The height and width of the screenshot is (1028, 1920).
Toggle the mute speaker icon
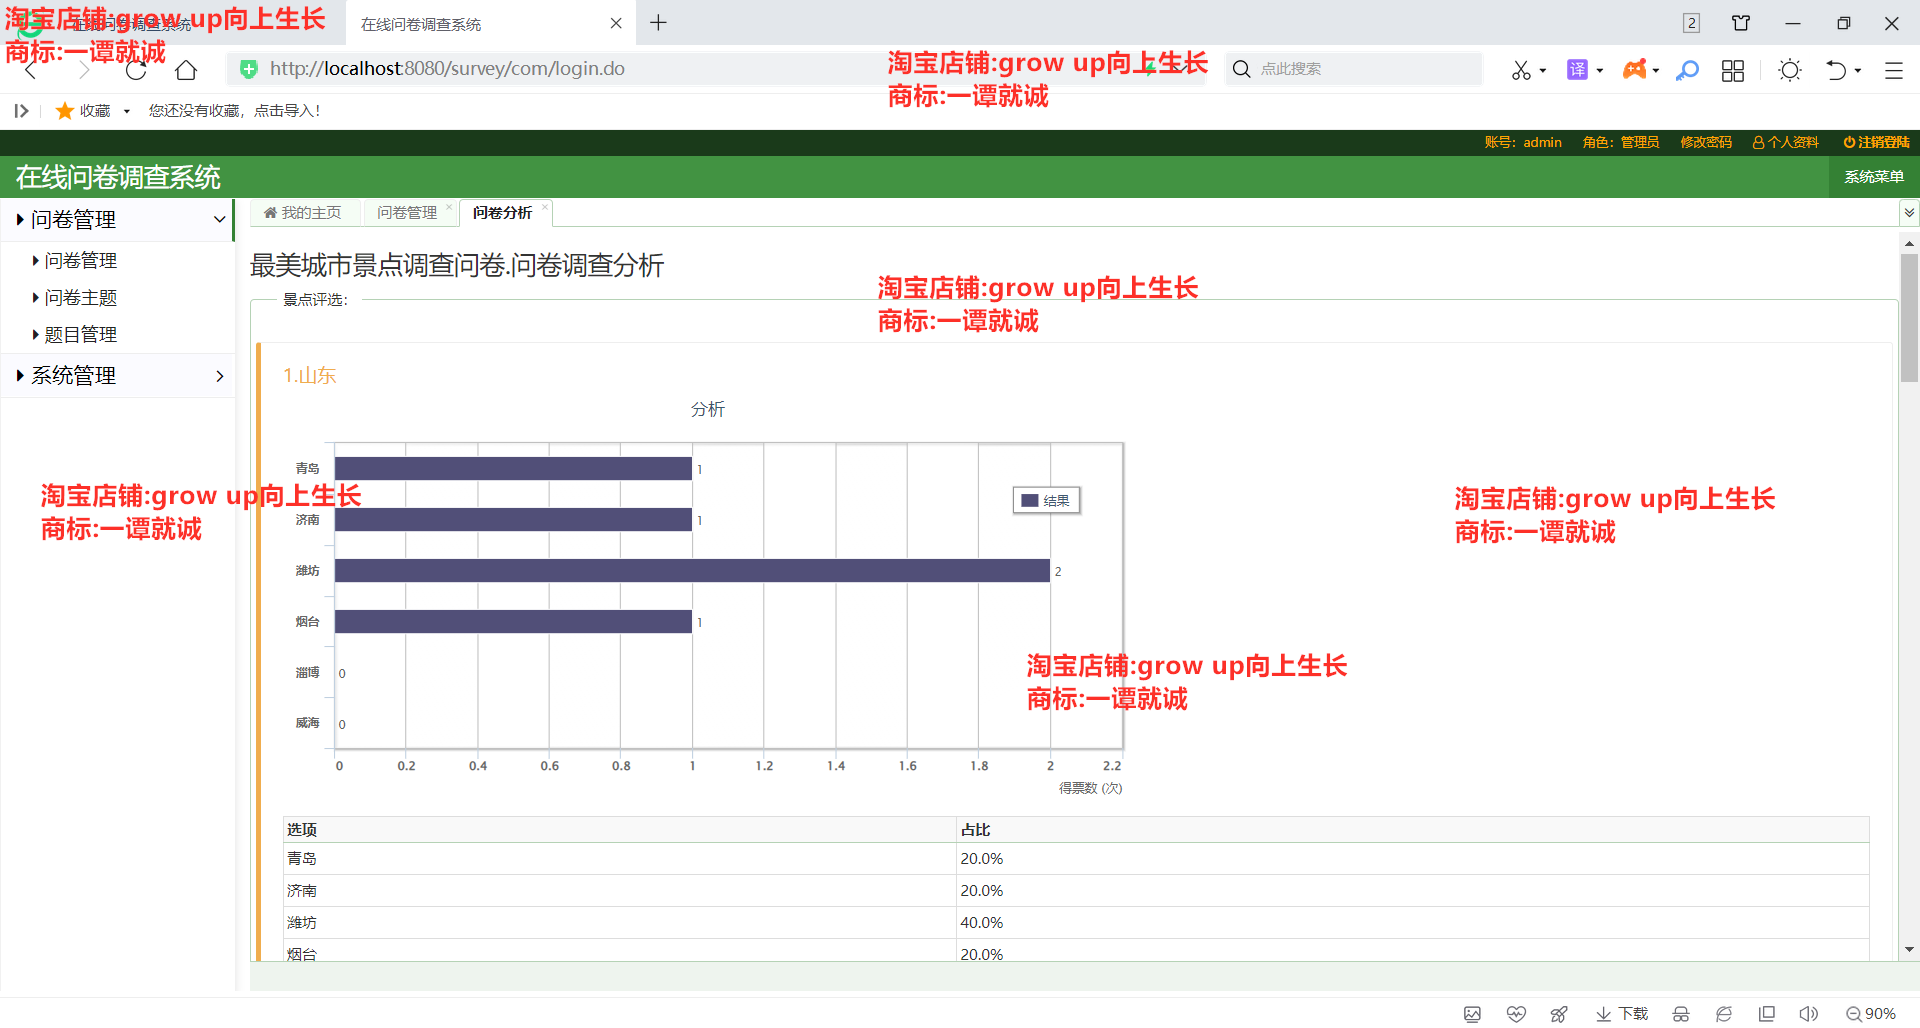pos(1811,1013)
